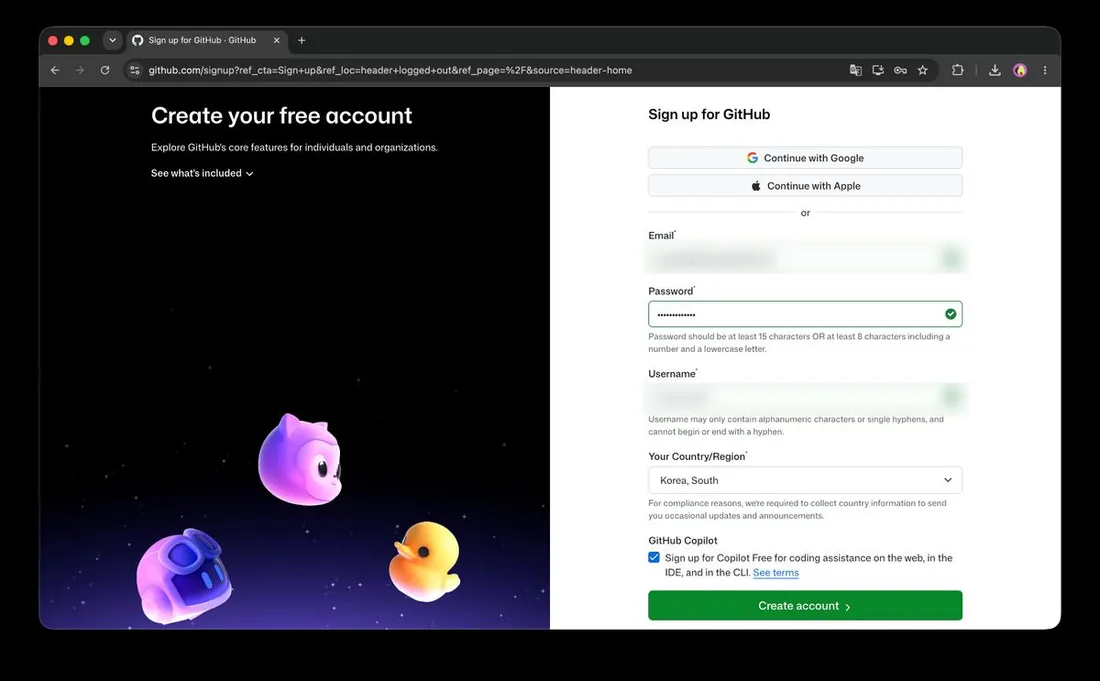Reload the GitHub signup page

(x=105, y=70)
